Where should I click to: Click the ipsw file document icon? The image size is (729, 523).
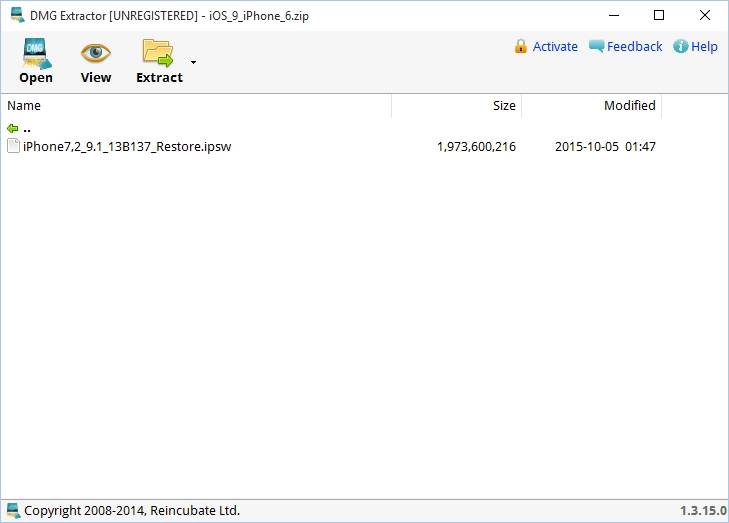point(13,146)
